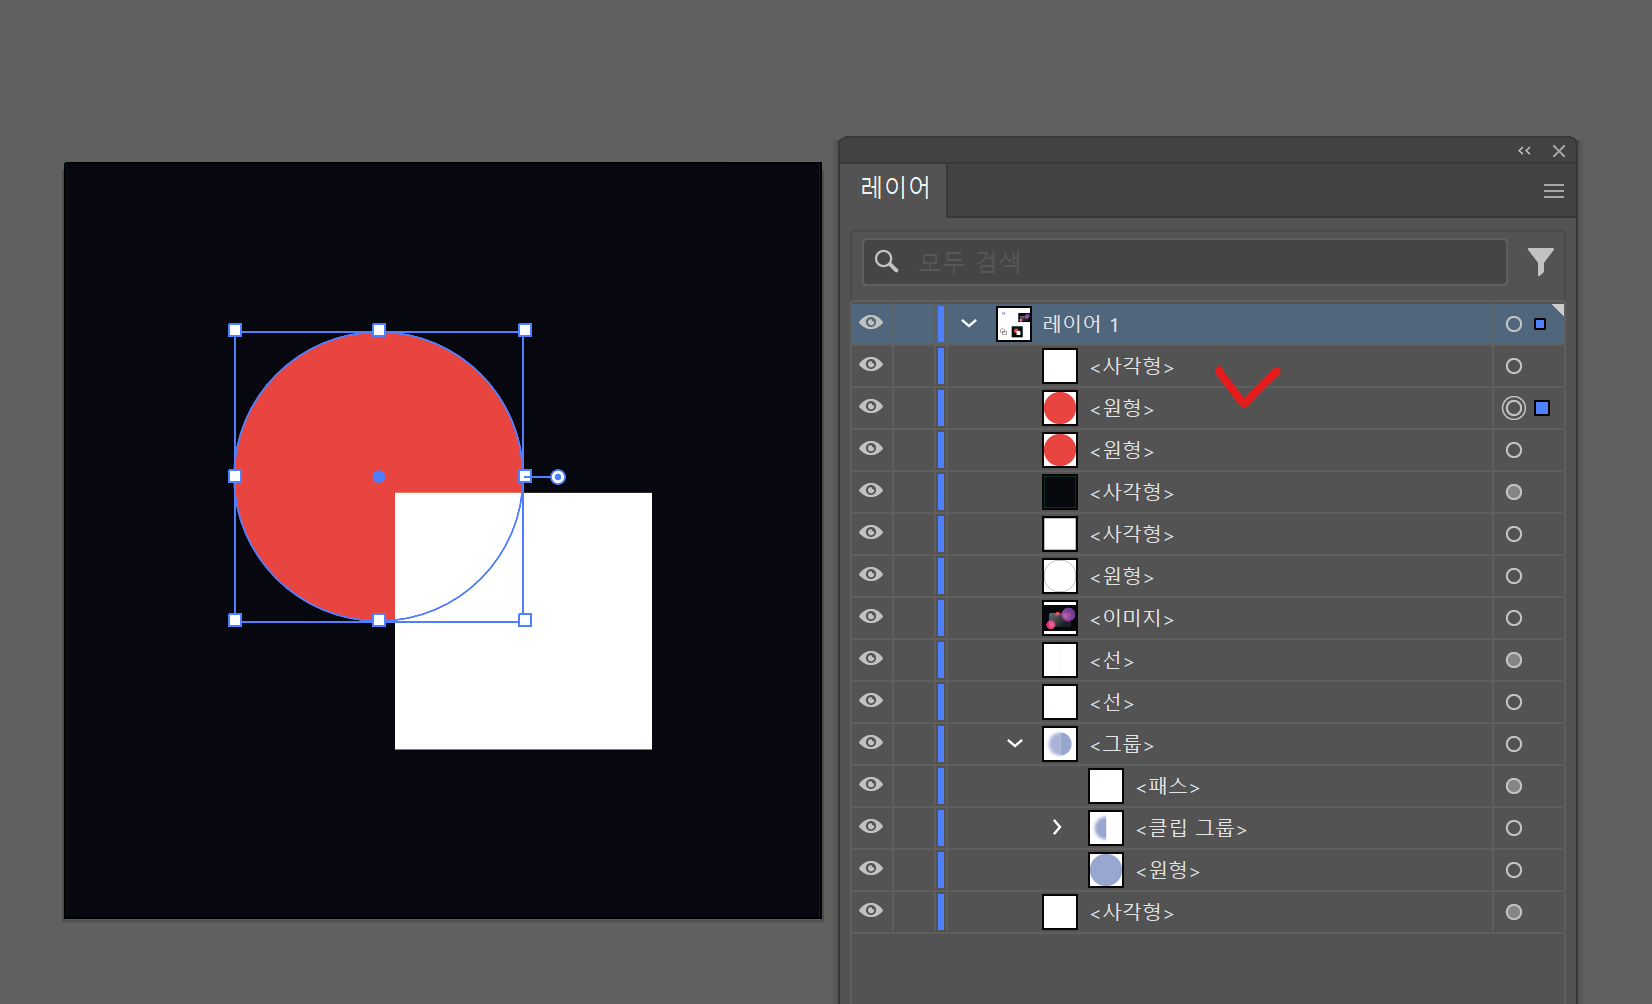The width and height of the screenshot is (1652, 1004).
Task: Click outlined selection square on 레이어 1 row
Action: point(1540,324)
